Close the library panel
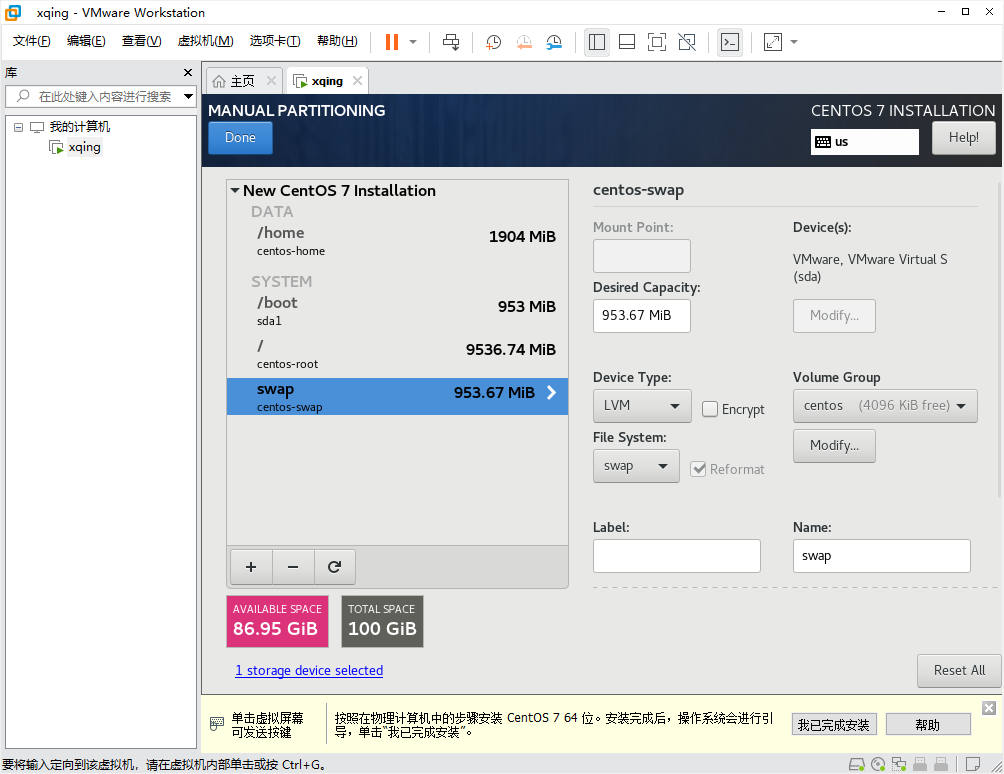1004x774 pixels. [188, 72]
